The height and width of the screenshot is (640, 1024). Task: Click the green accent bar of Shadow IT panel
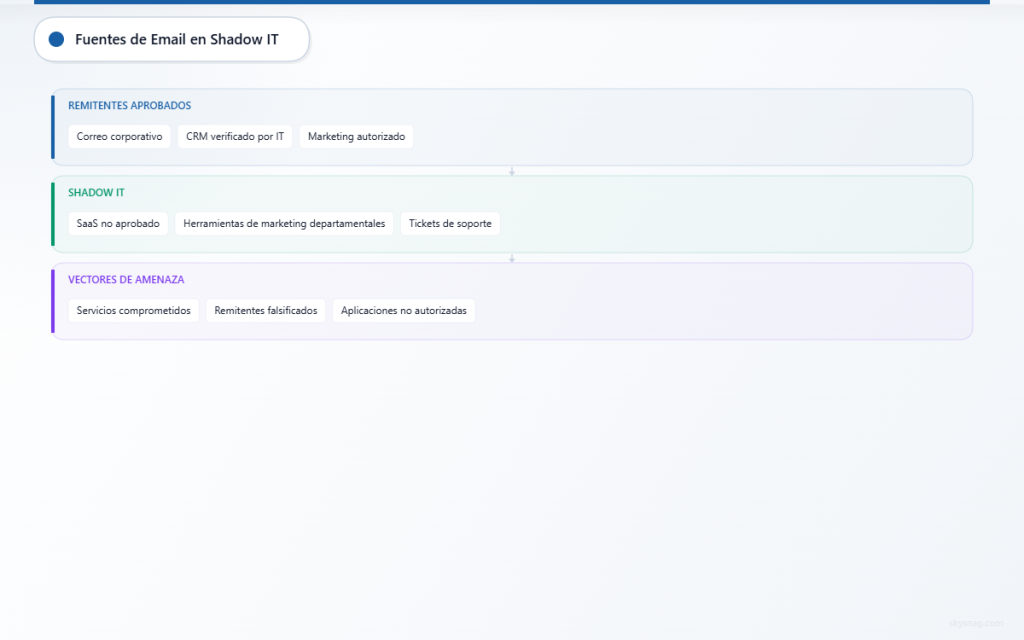tap(53, 214)
